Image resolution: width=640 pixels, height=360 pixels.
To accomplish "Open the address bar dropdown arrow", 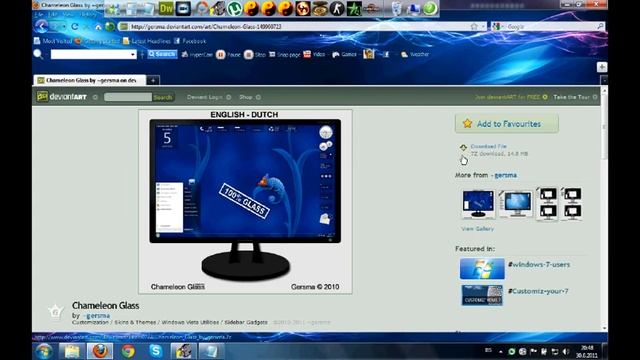I will pyautogui.click(x=484, y=27).
